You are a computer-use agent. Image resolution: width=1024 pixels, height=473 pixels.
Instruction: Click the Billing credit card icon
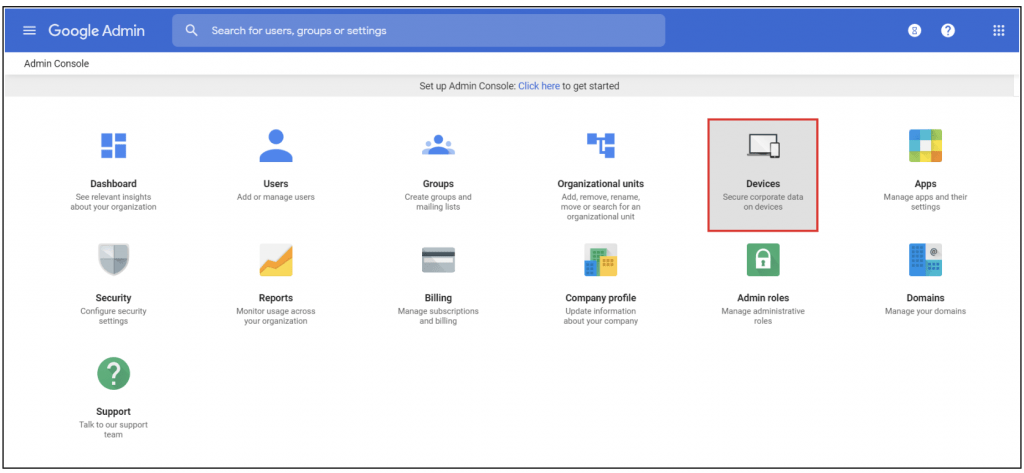(x=438, y=260)
